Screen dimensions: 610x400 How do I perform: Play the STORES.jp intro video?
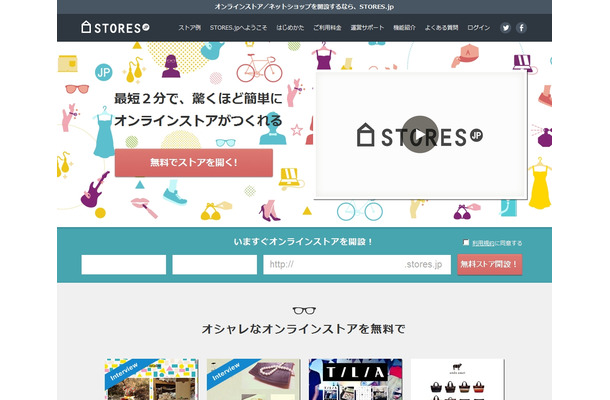click(x=420, y=135)
